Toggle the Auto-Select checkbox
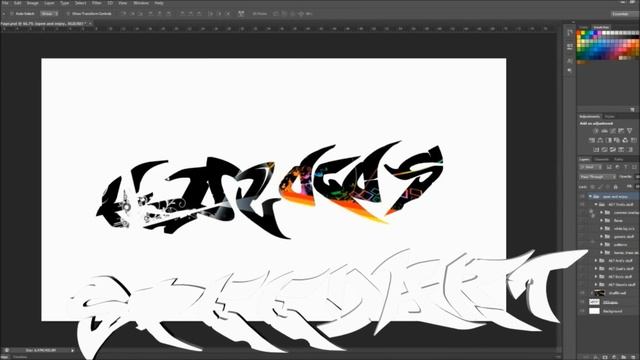The image size is (640, 360). [x=12, y=13]
